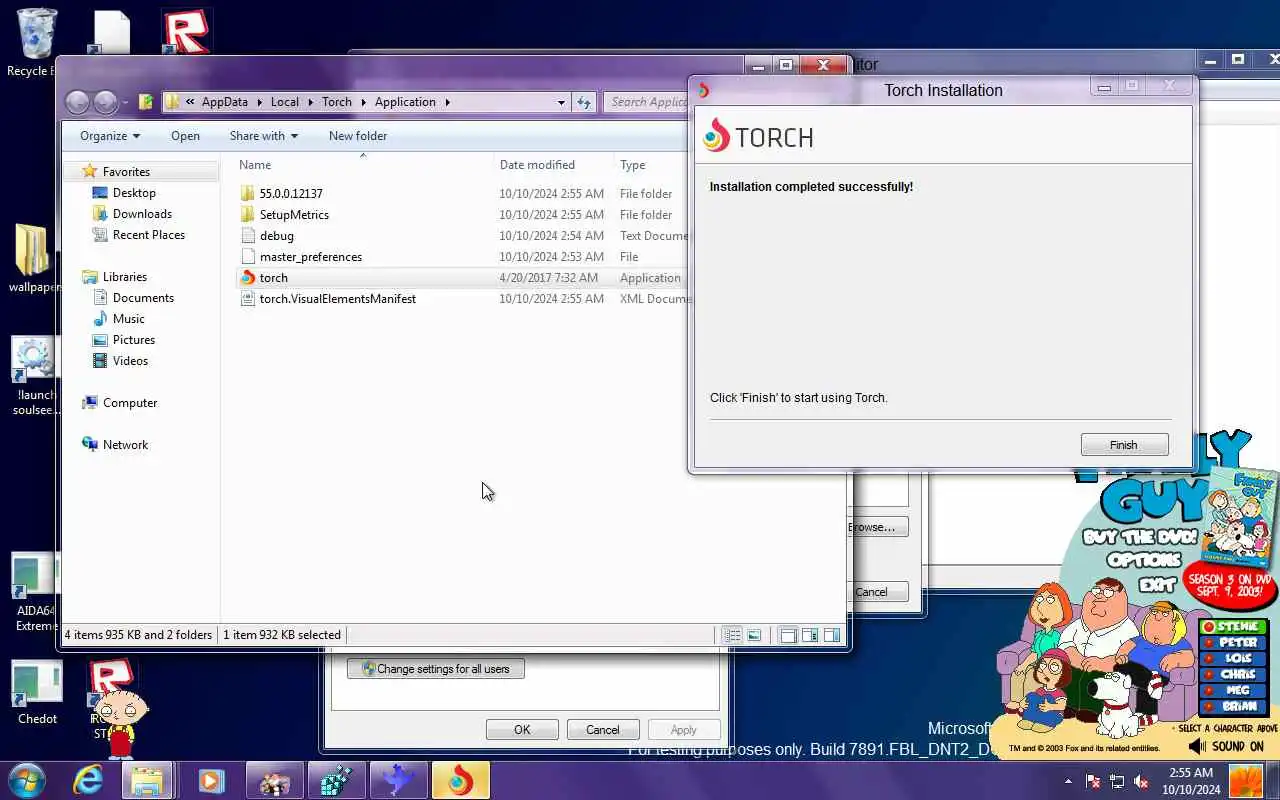Click Application in the breadcrumb path
Image resolution: width=1280 pixels, height=800 pixels.
pyautogui.click(x=405, y=102)
